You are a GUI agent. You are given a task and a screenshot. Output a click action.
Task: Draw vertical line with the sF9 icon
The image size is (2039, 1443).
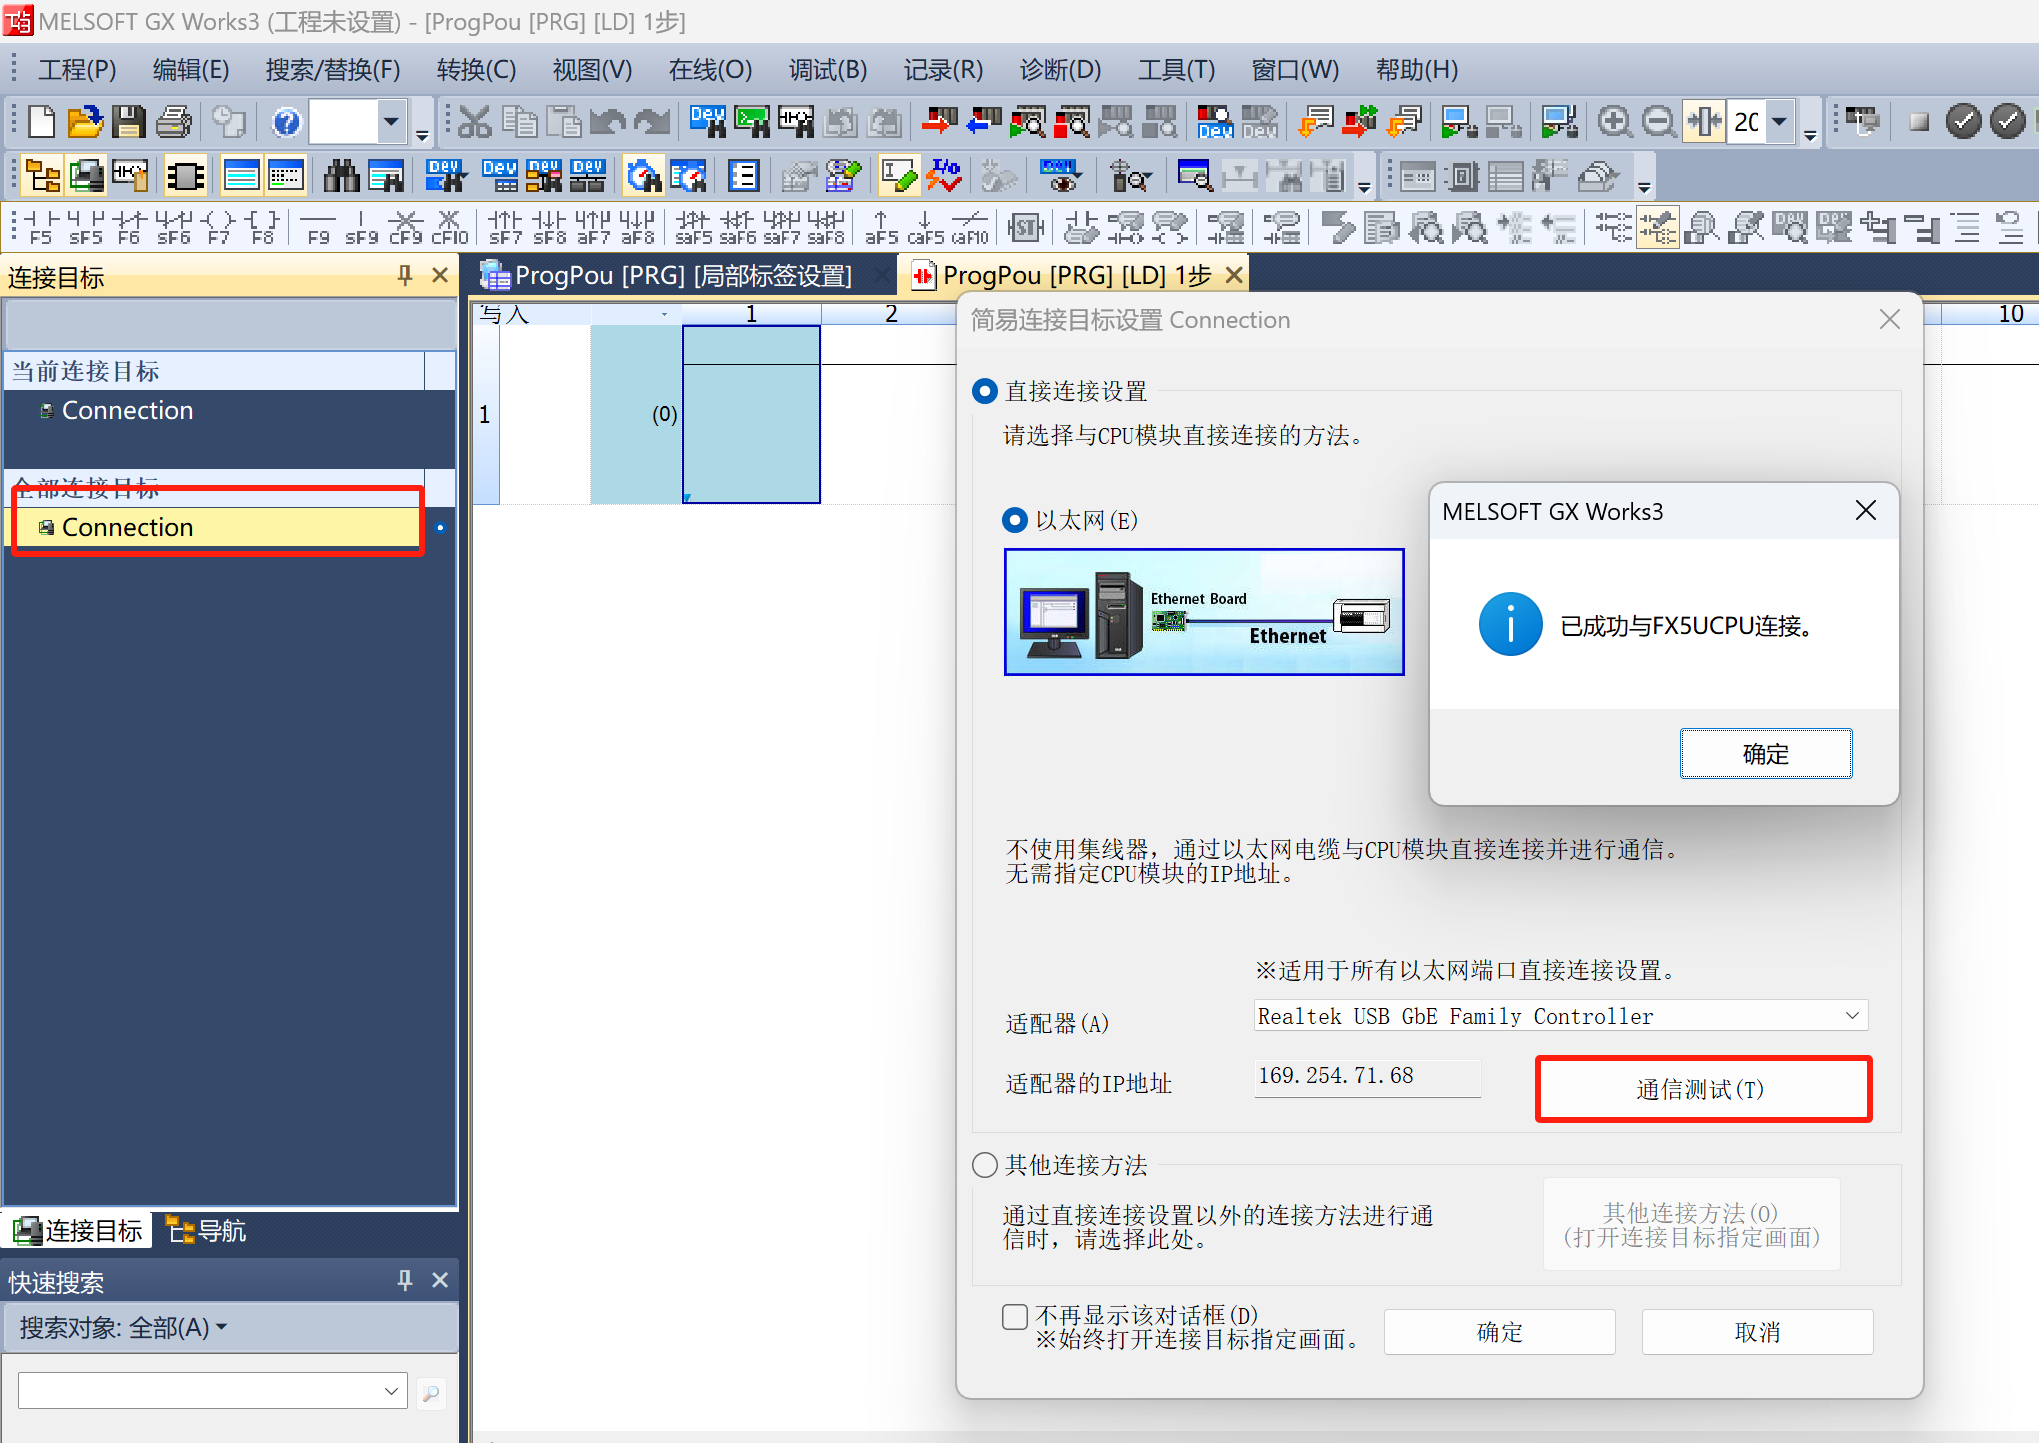point(361,228)
